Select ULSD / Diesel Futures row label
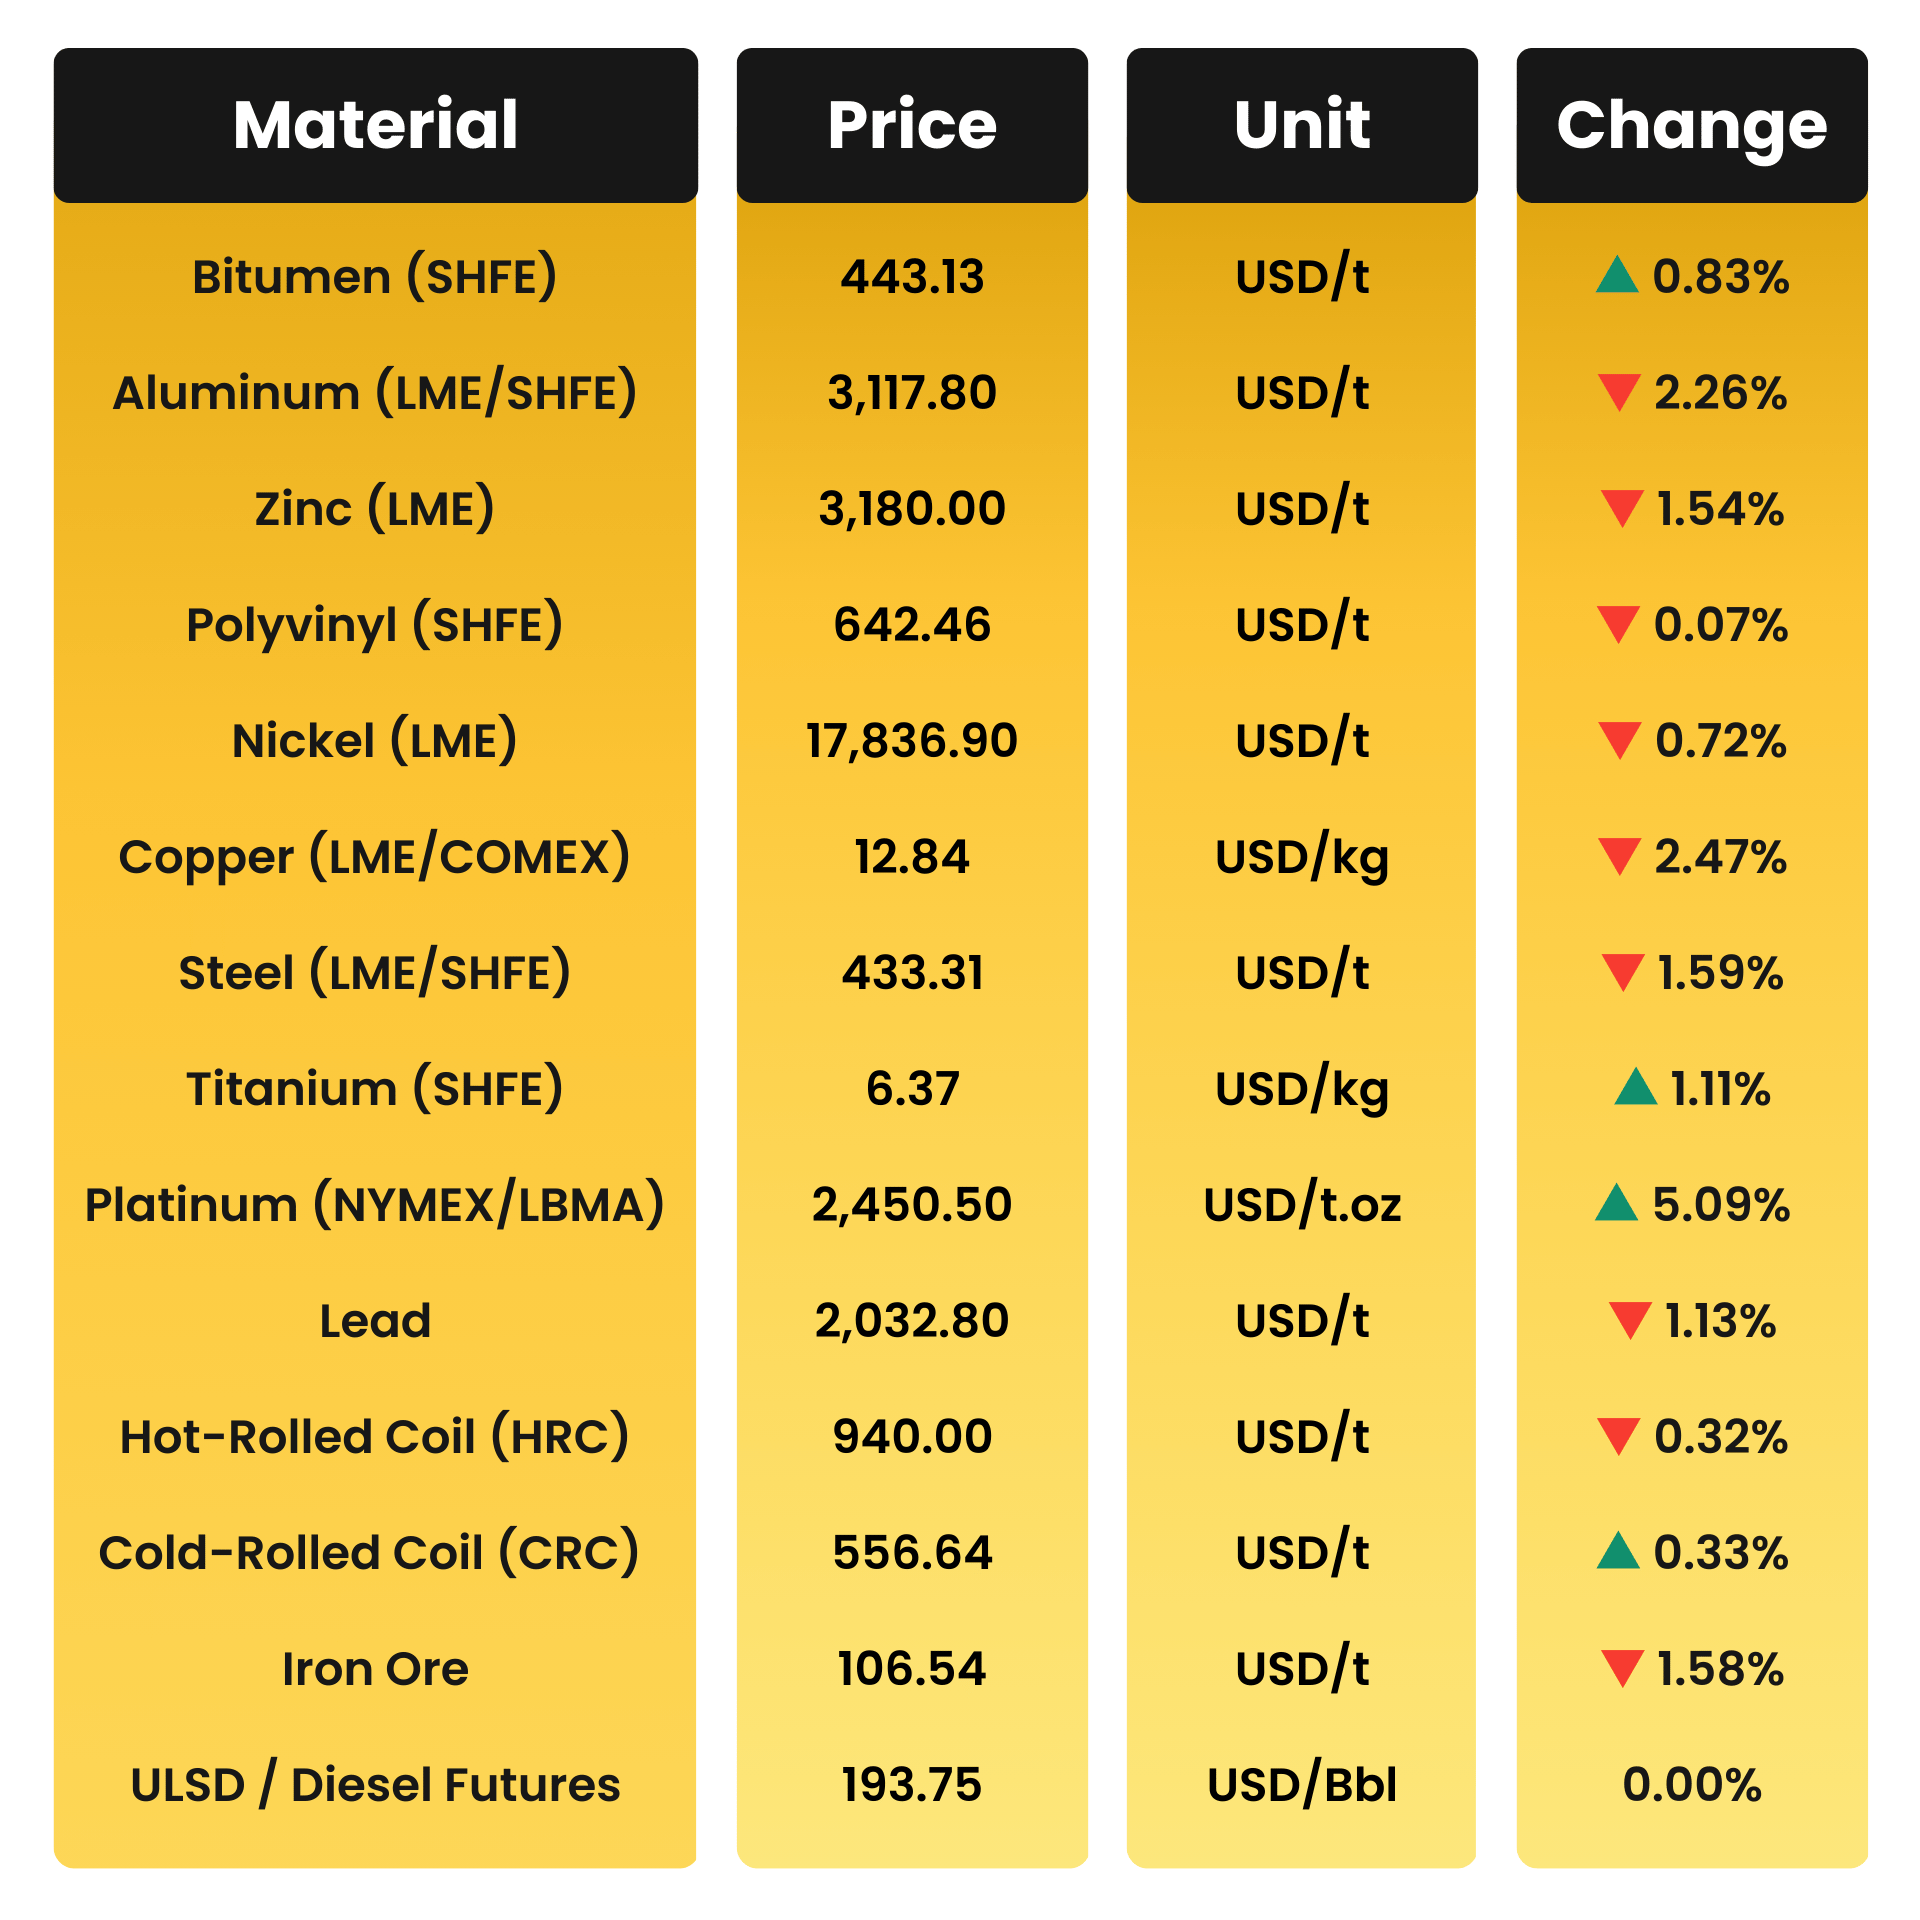This screenshot has width=1920, height=1920. [x=375, y=1785]
